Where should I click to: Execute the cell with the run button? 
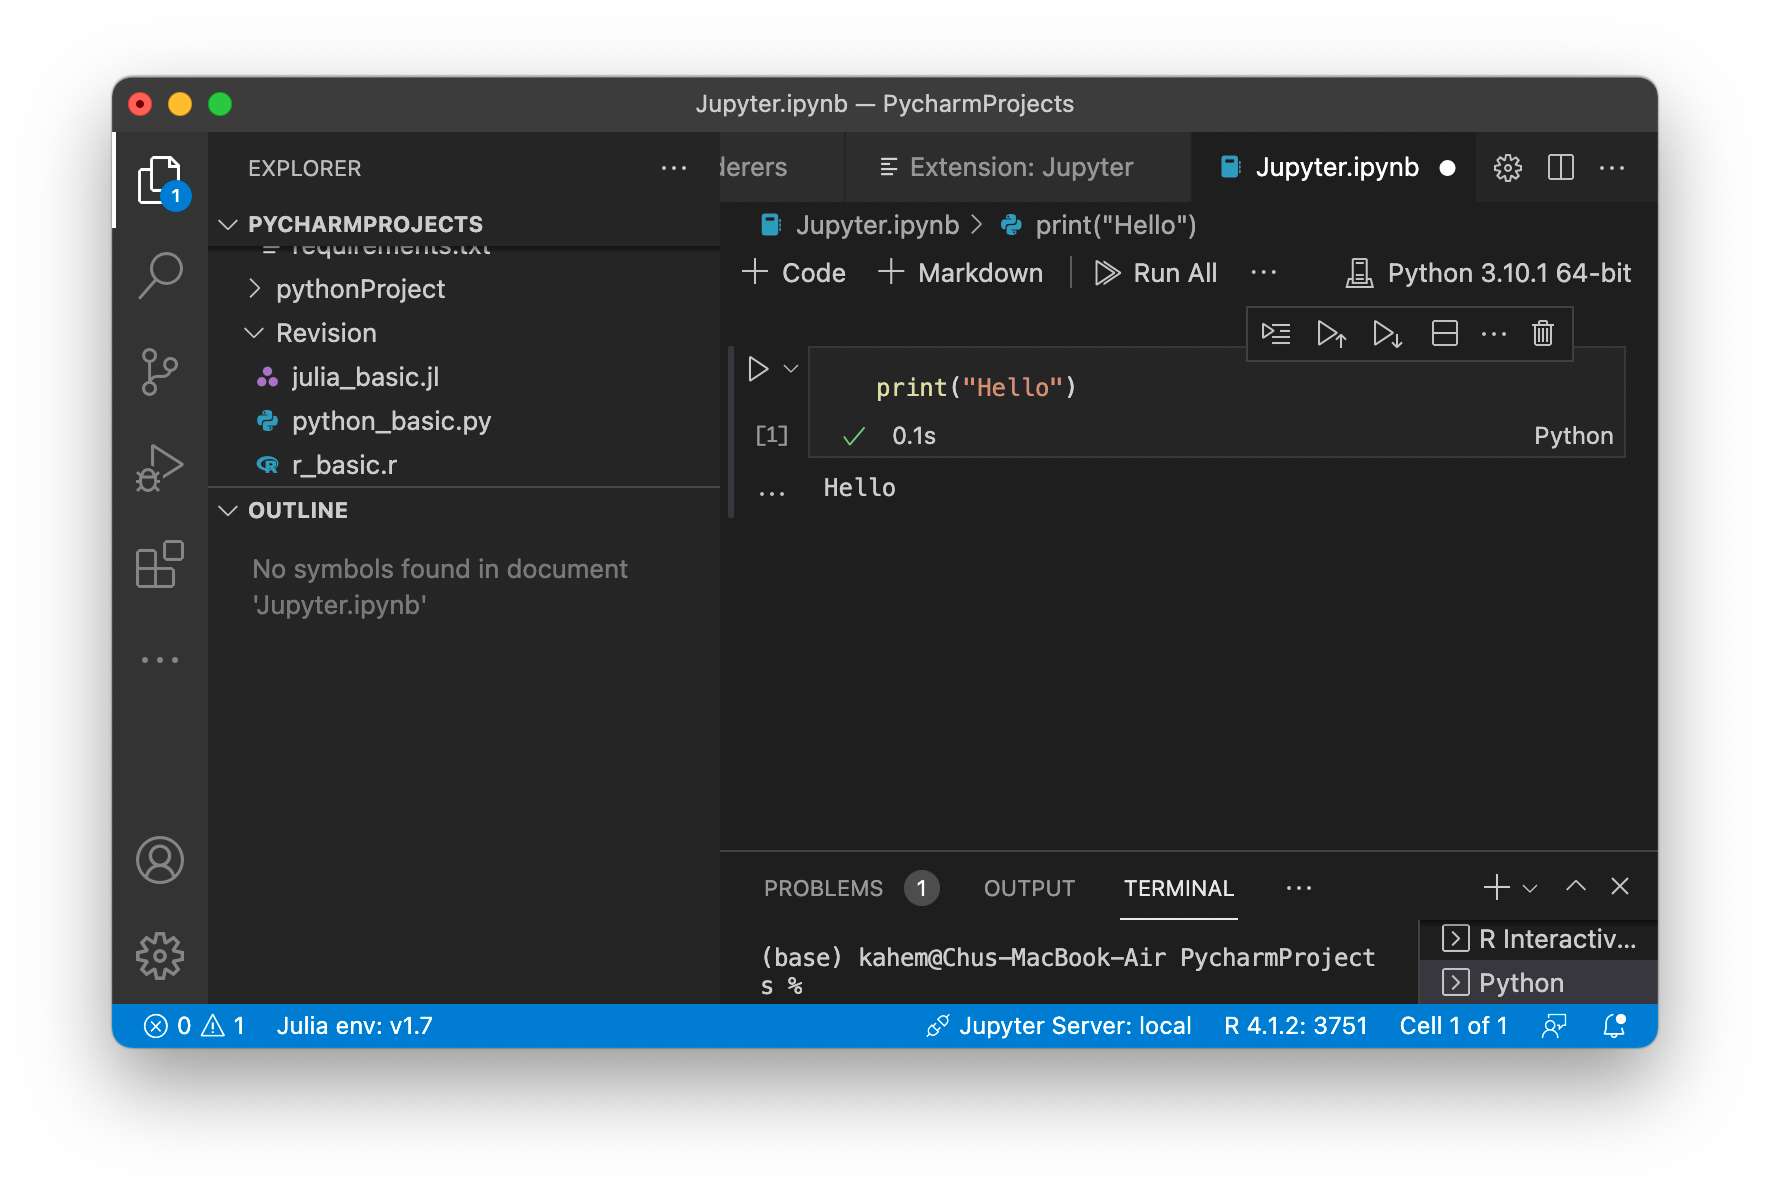(x=758, y=369)
